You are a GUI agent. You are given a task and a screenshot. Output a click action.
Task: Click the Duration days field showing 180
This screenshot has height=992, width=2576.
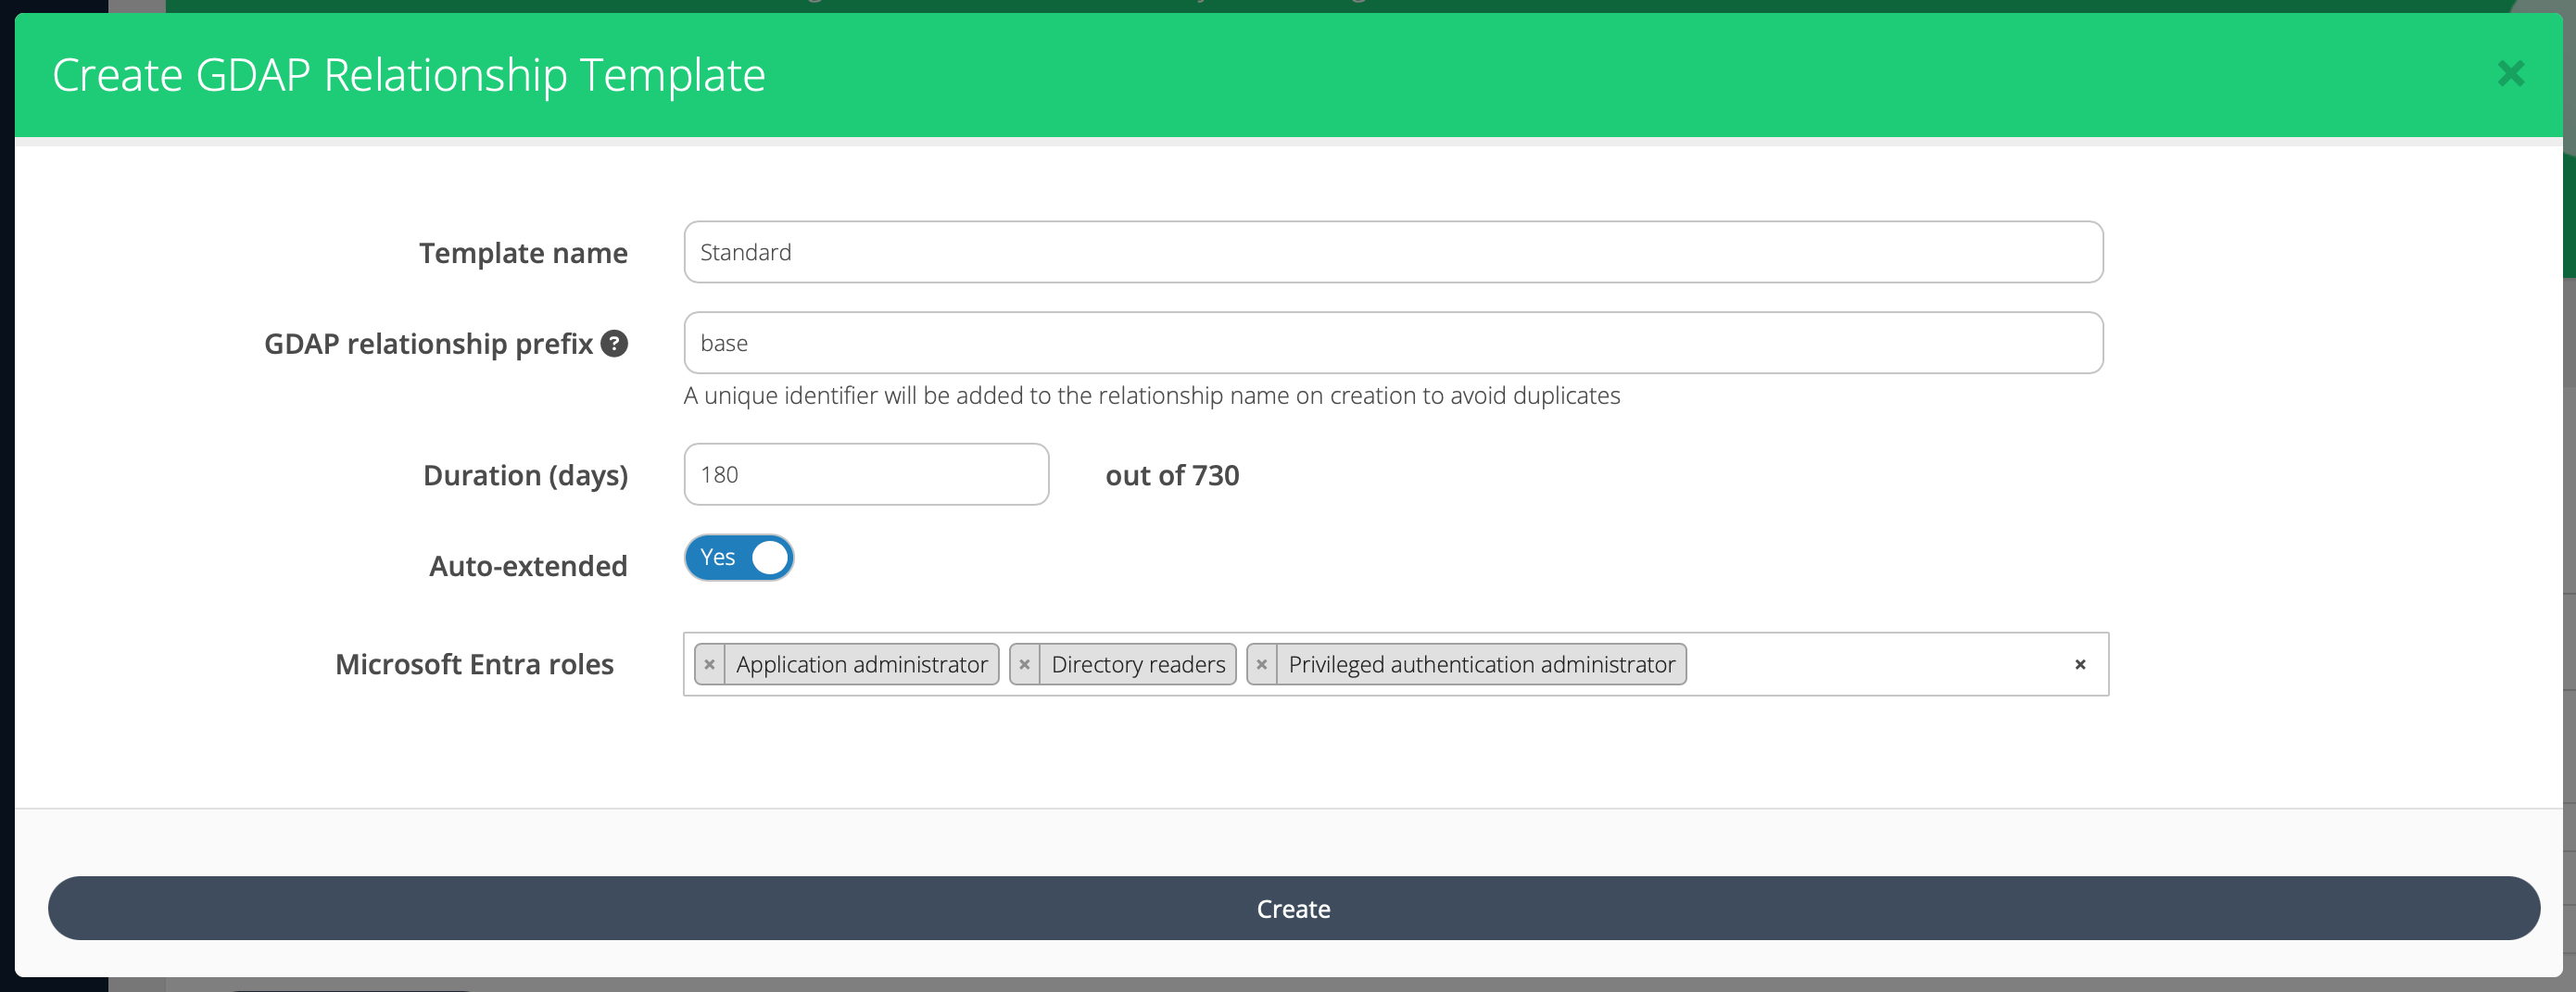pyautogui.click(x=866, y=474)
